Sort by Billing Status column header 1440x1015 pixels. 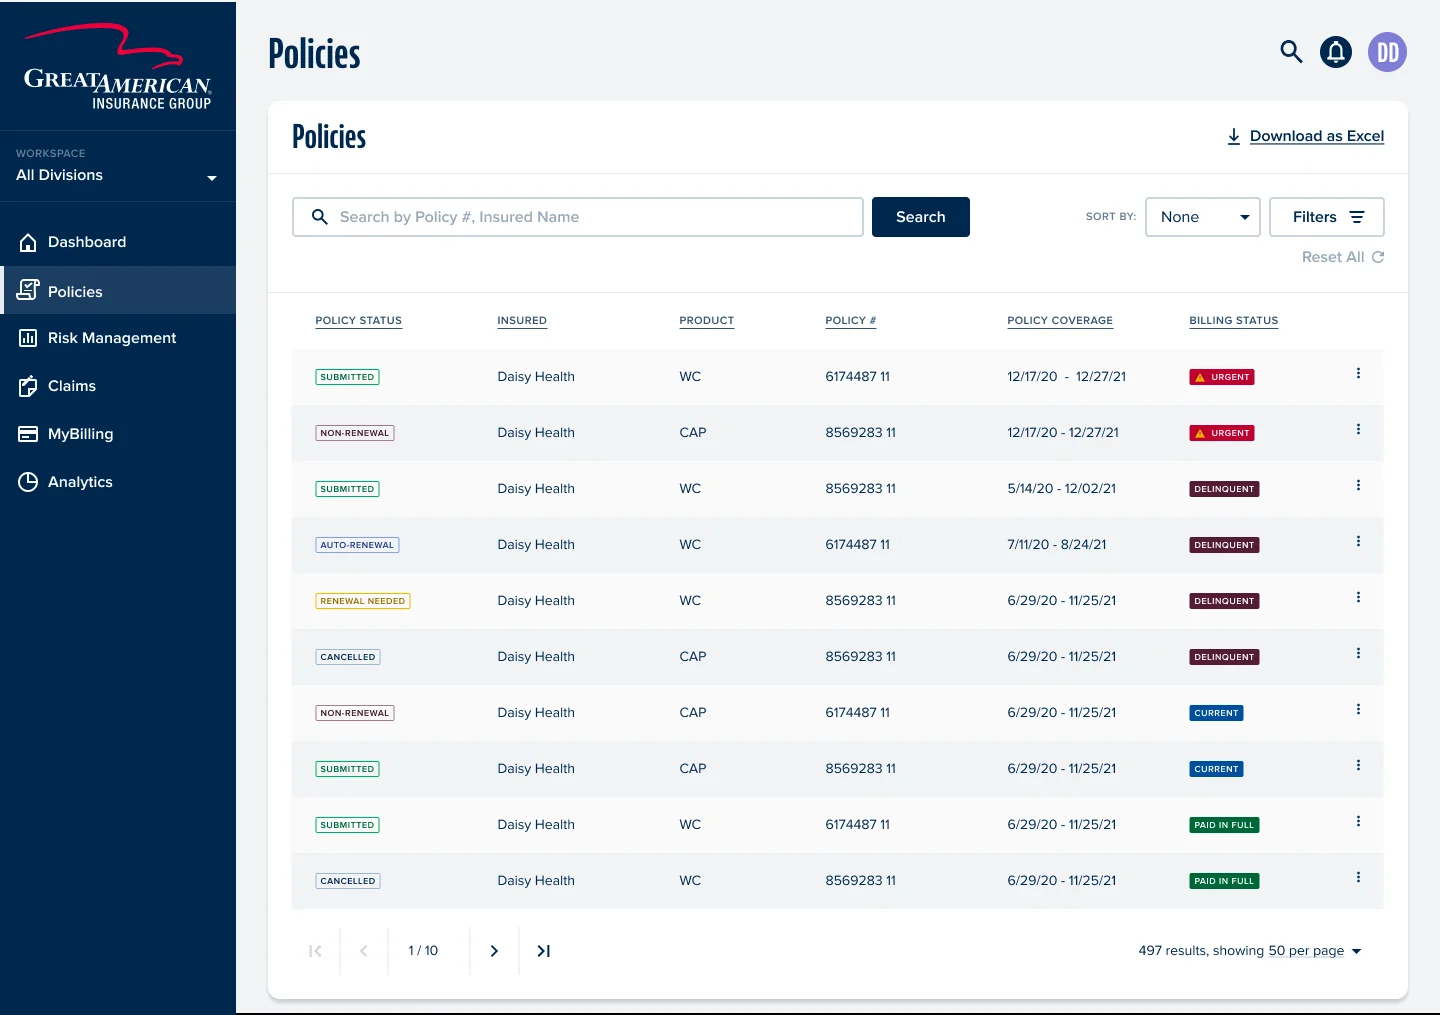1233,321
